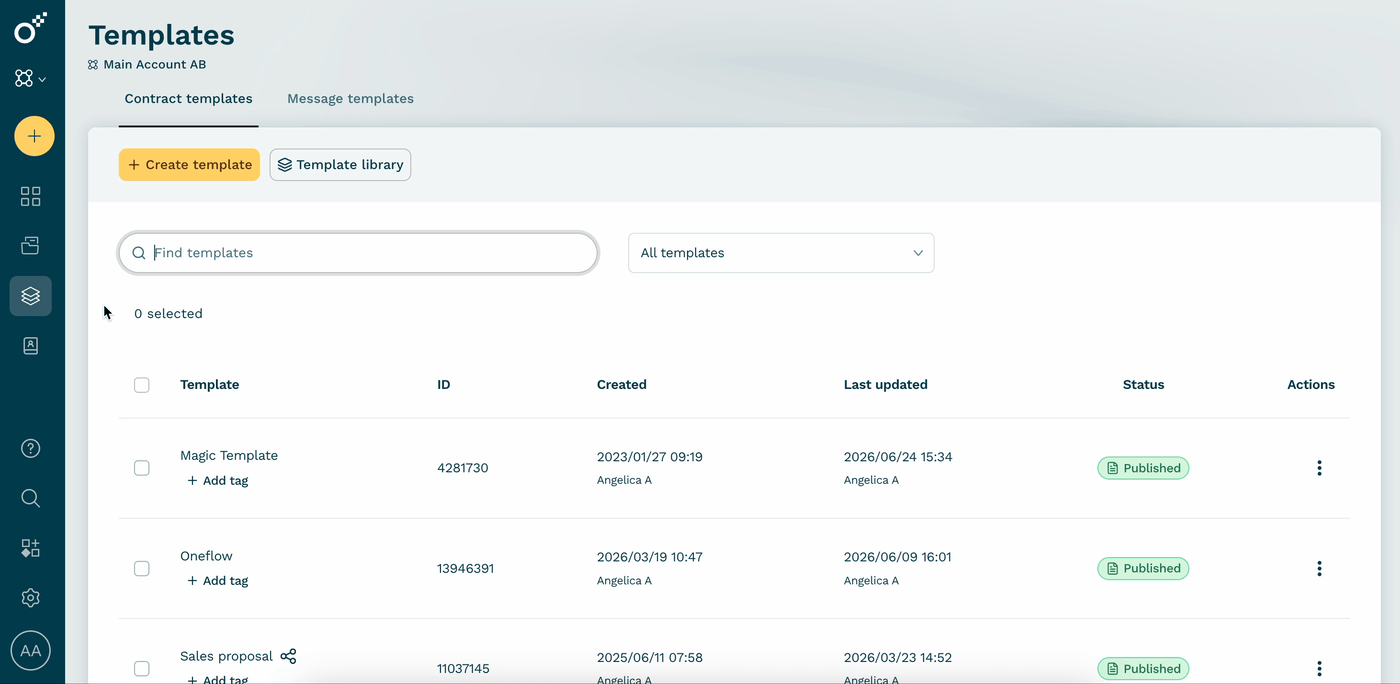
Task: Click the search magnifier icon in sidebar
Action: point(31,498)
